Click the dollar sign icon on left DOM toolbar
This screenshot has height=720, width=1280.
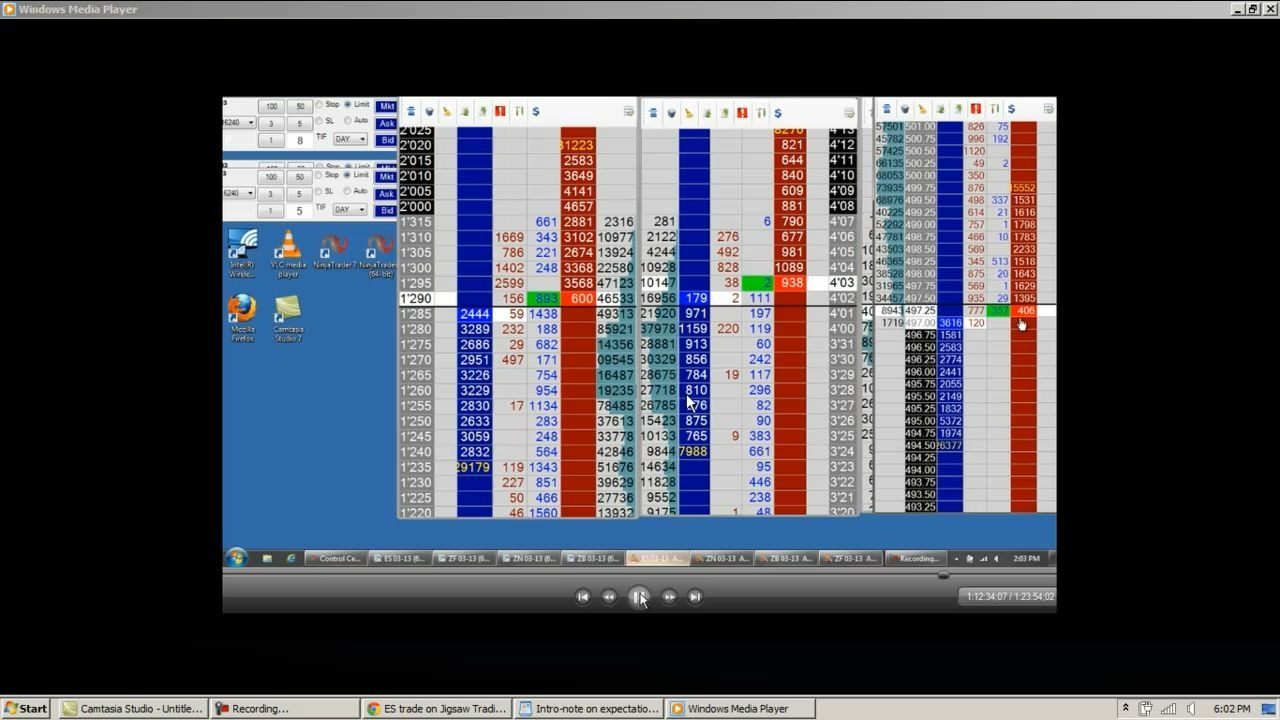[535, 111]
